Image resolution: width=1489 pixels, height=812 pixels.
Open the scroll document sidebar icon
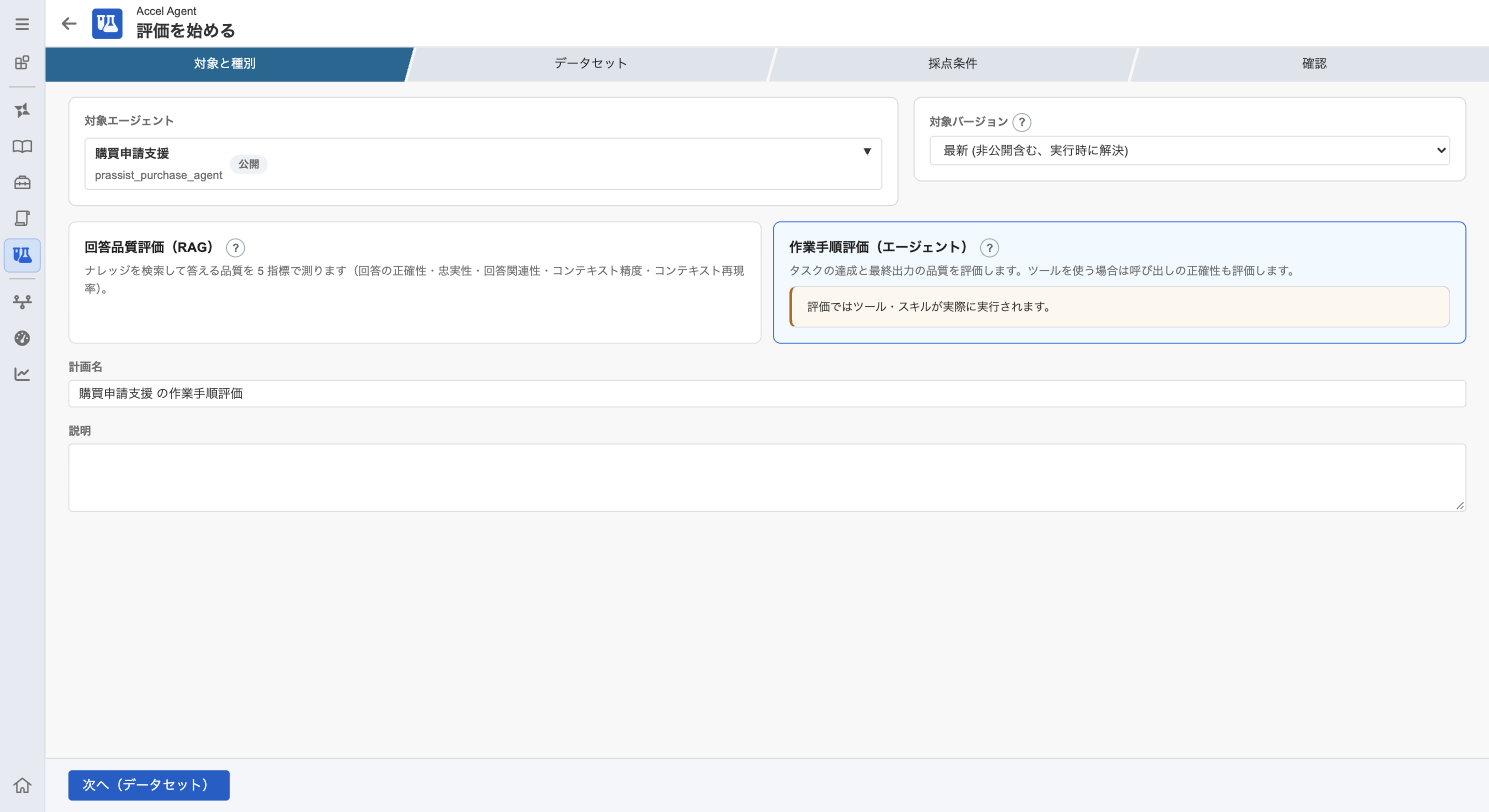click(22, 218)
